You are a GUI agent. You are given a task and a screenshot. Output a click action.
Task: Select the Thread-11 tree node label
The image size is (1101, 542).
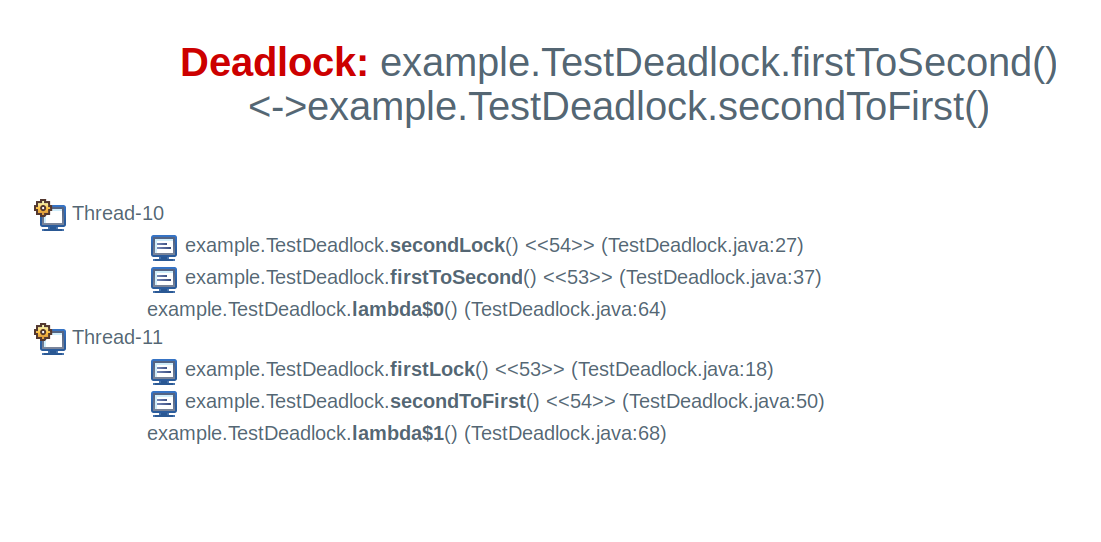click(117, 338)
